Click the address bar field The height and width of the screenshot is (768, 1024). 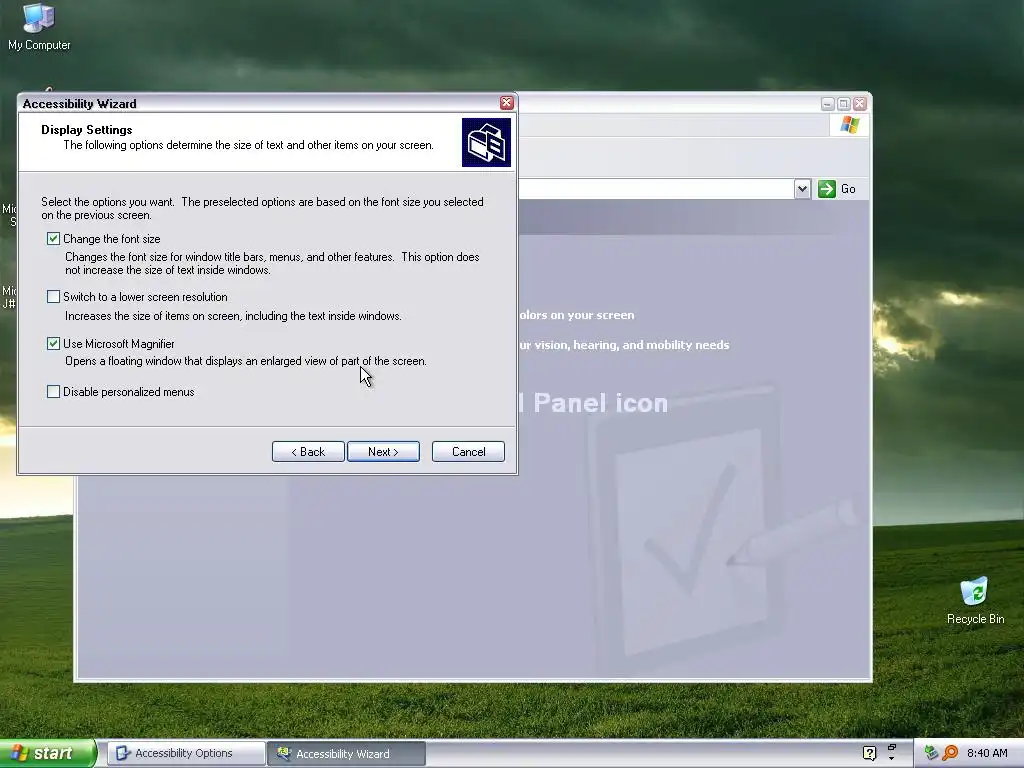point(656,189)
